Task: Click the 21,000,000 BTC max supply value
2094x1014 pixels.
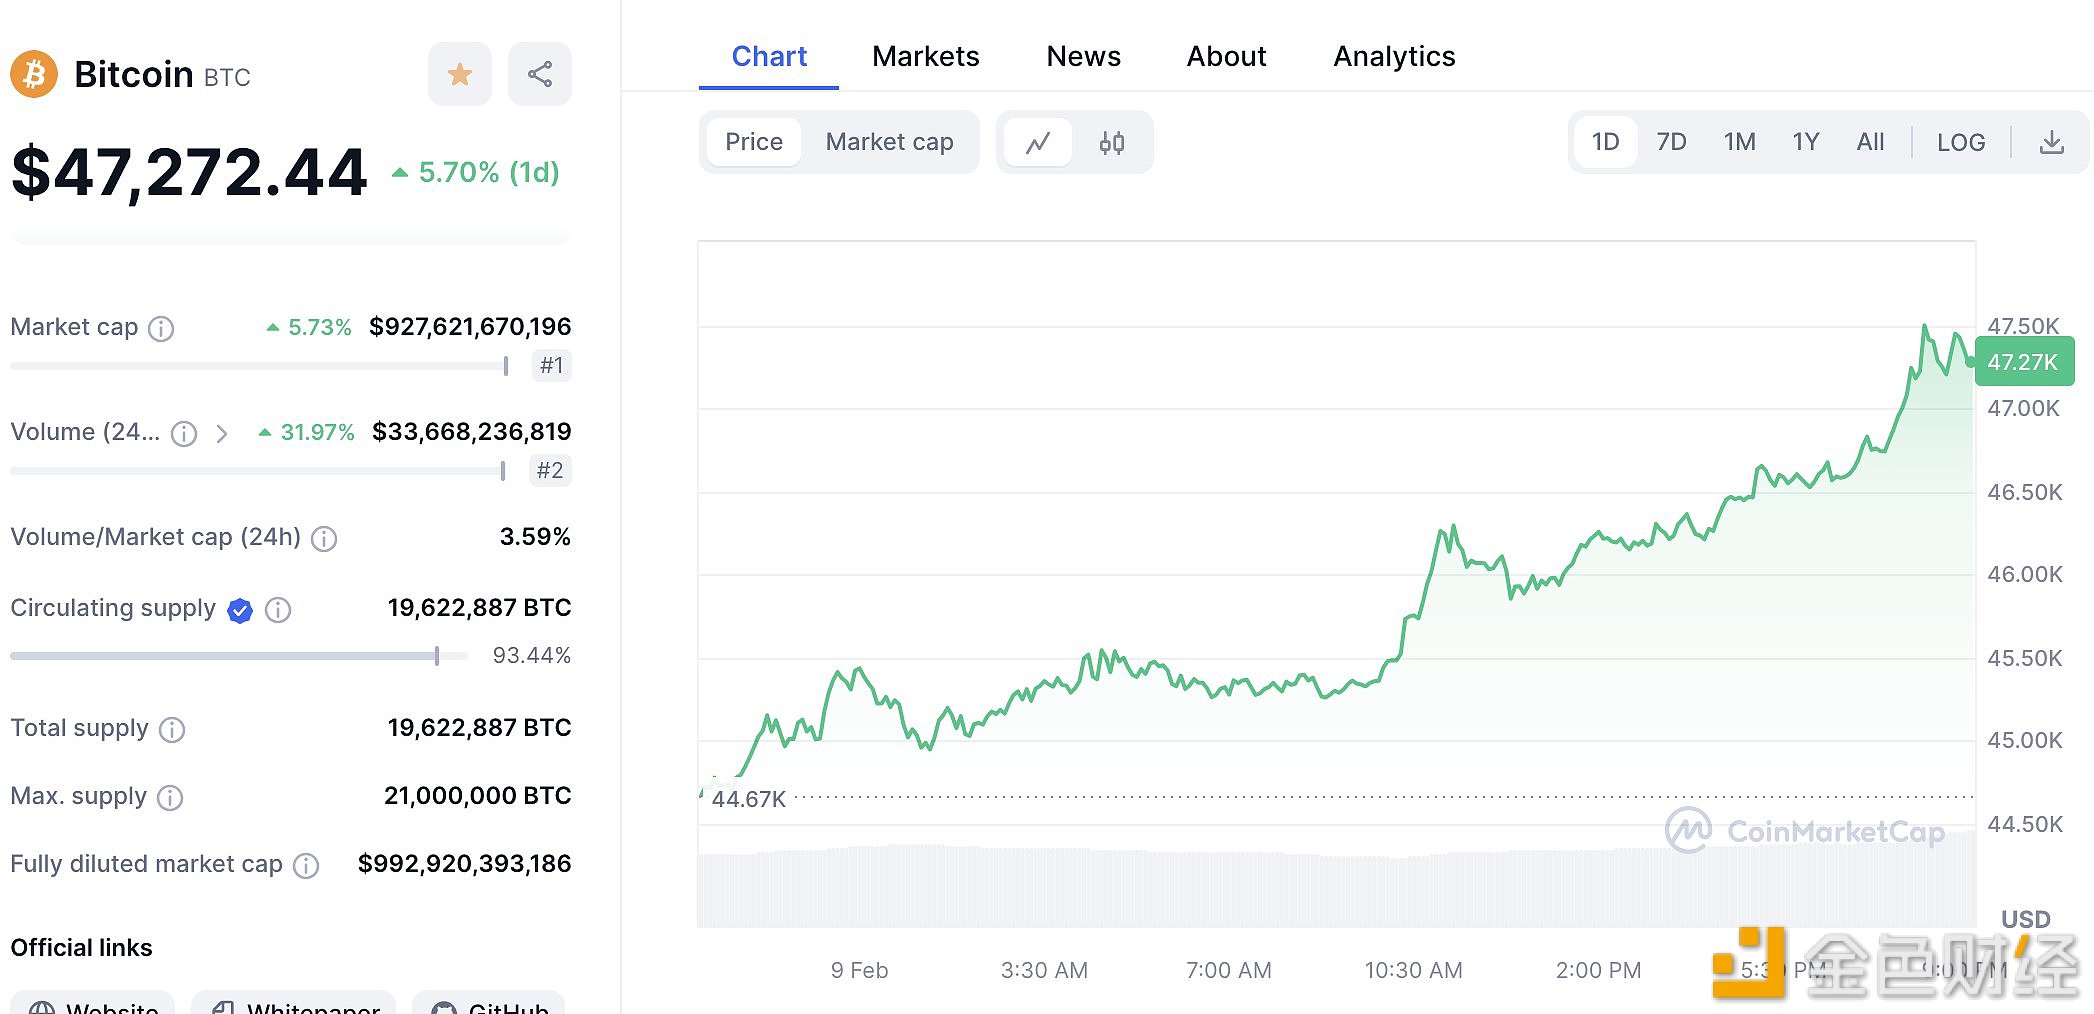Action: point(478,796)
